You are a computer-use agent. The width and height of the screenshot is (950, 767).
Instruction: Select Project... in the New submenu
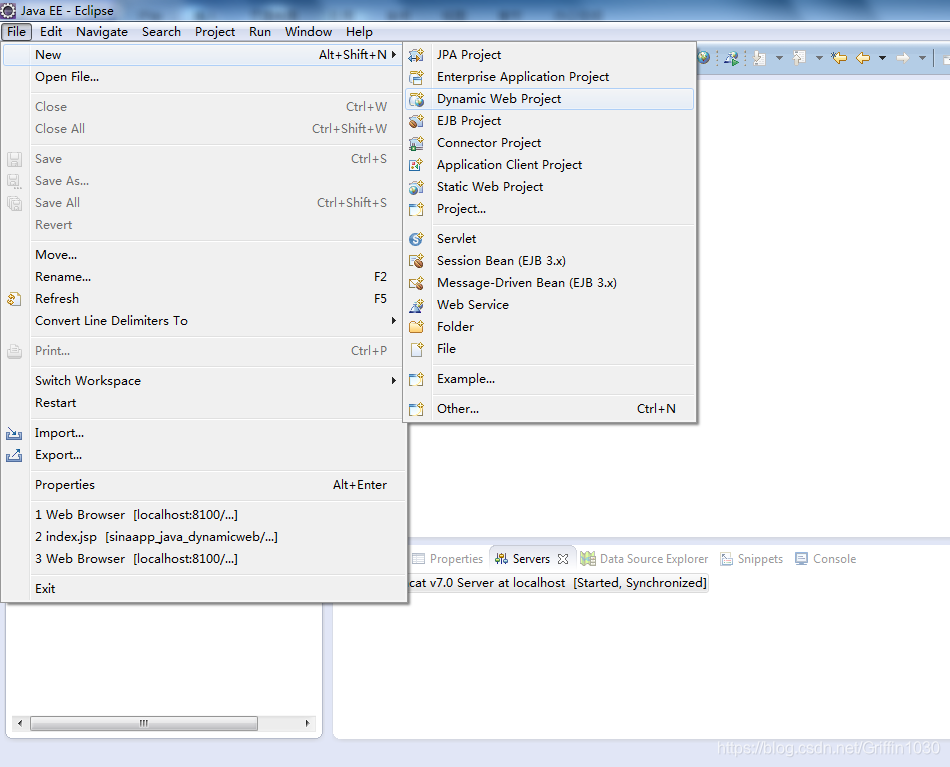coord(549,209)
